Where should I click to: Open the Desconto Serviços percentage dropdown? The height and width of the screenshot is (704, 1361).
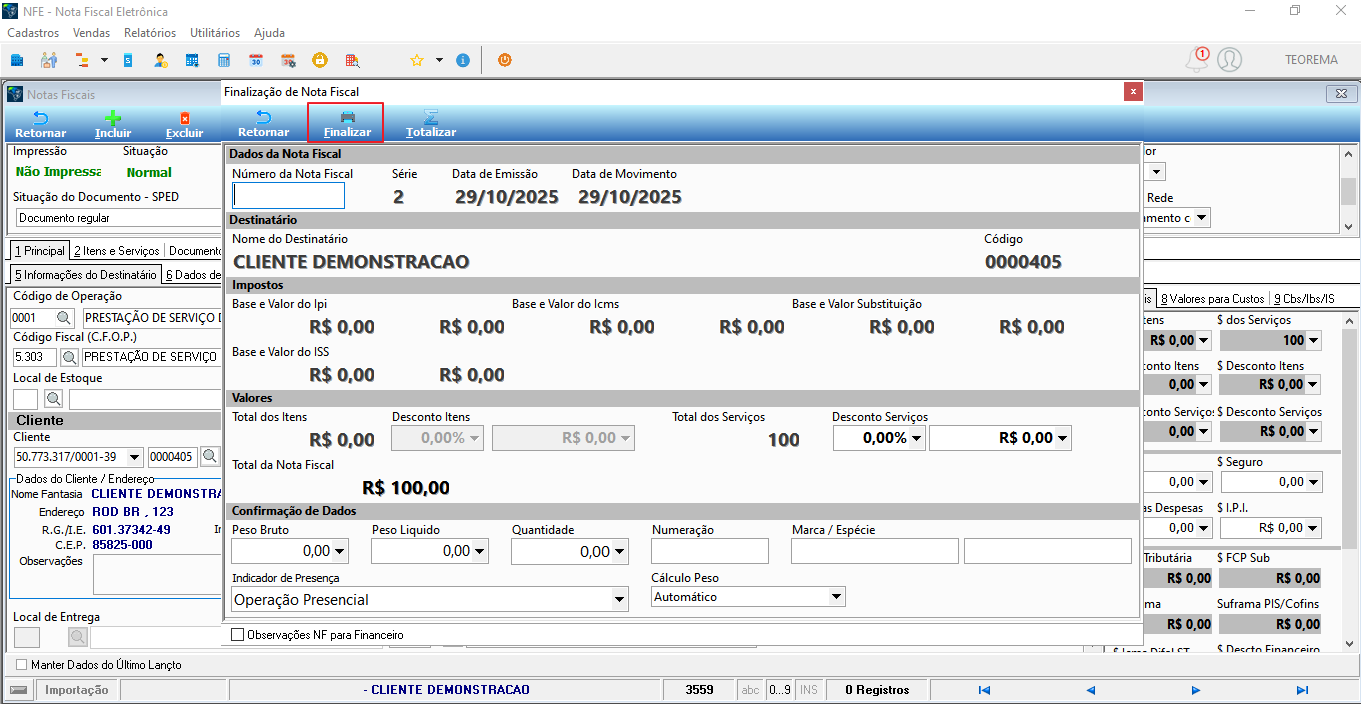point(916,438)
